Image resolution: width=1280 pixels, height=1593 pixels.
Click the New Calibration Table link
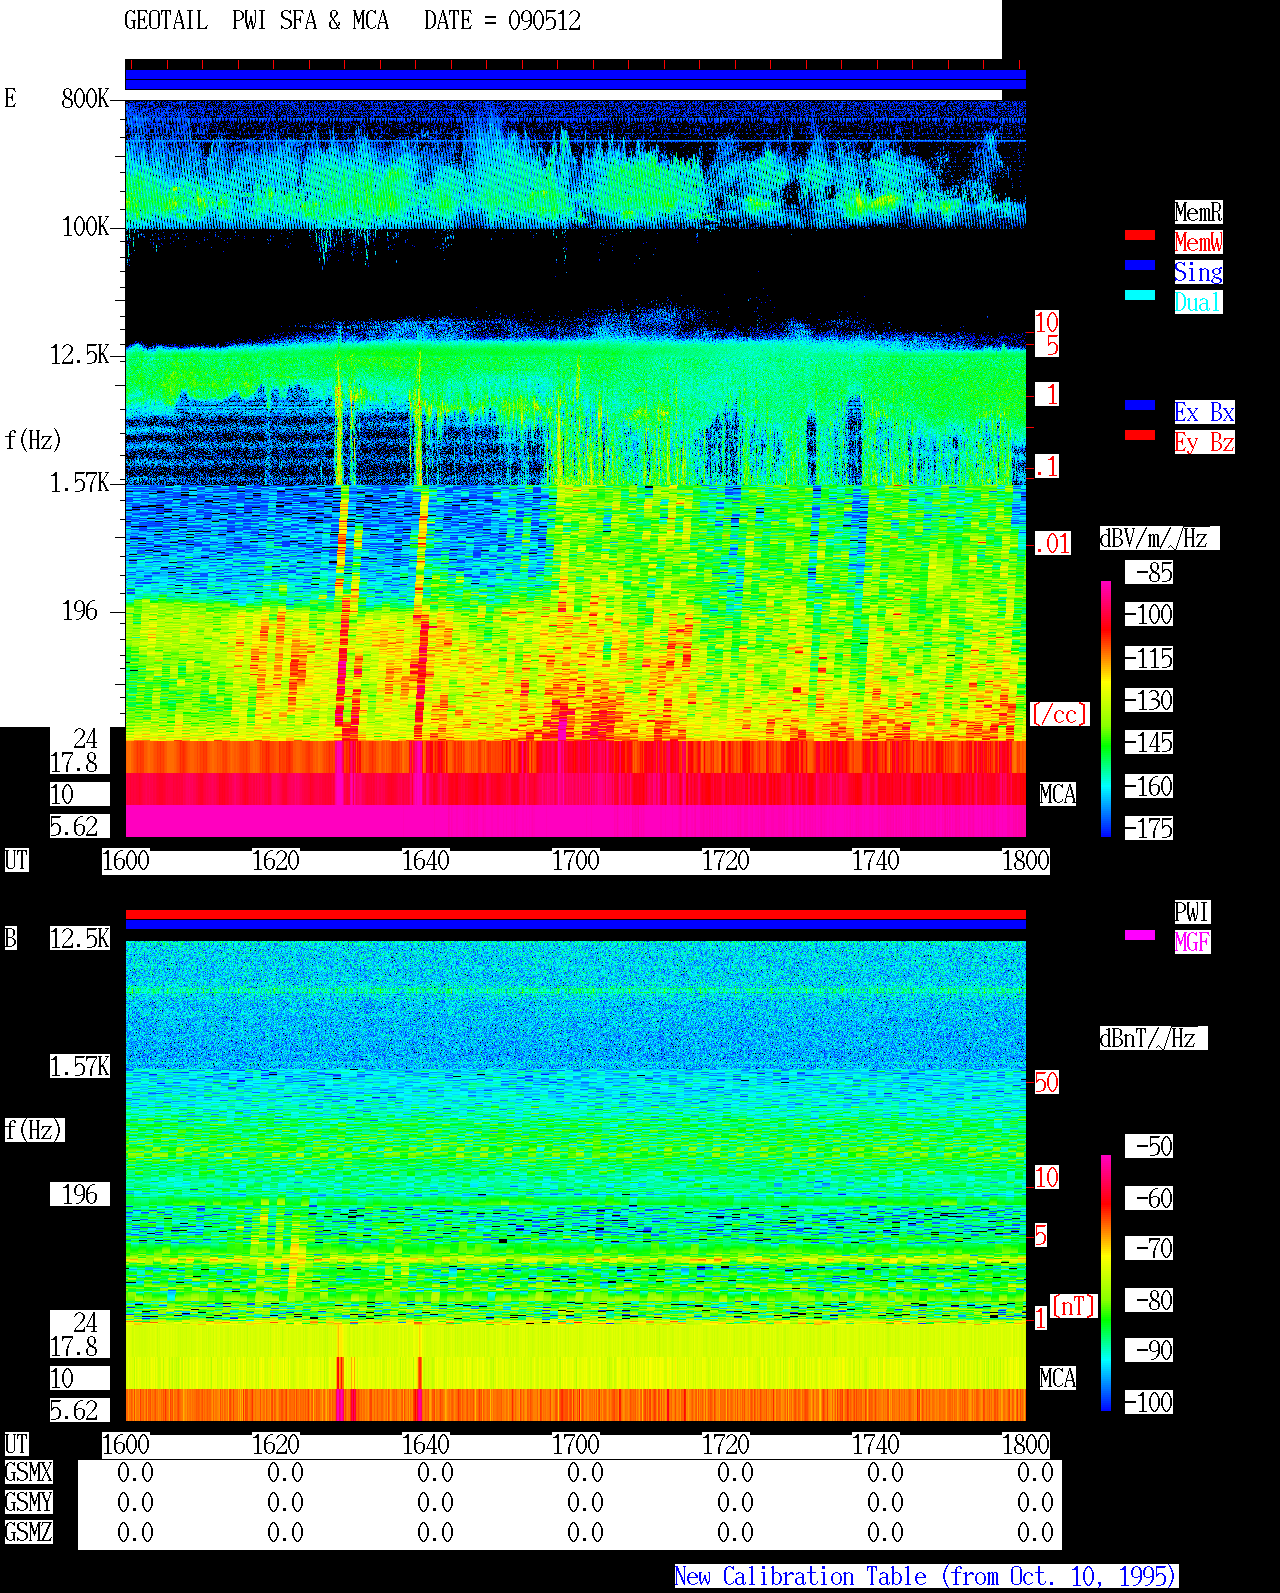tap(925, 1577)
